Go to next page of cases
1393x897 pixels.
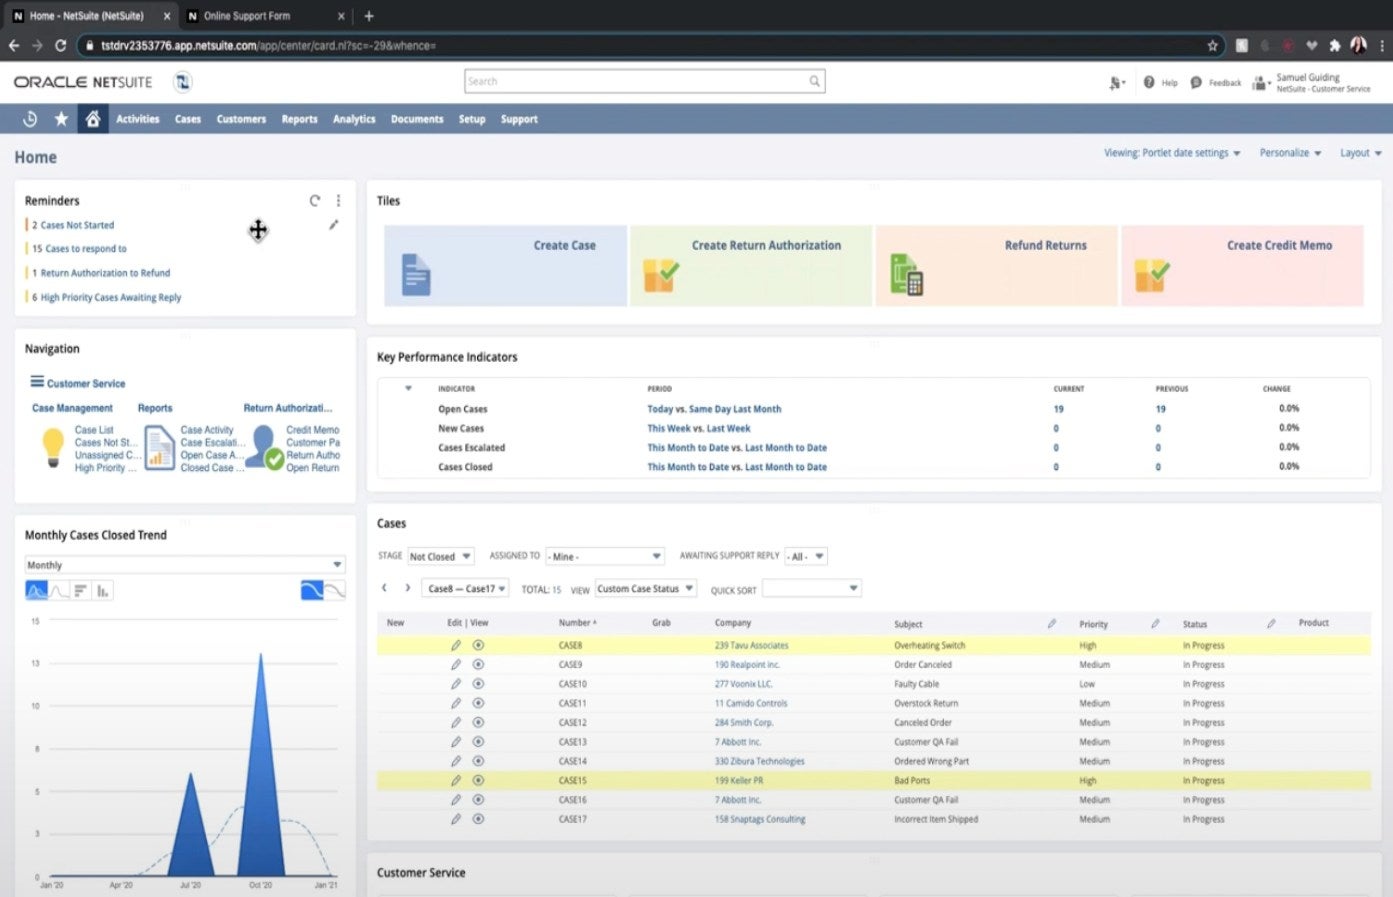tap(407, 588)
